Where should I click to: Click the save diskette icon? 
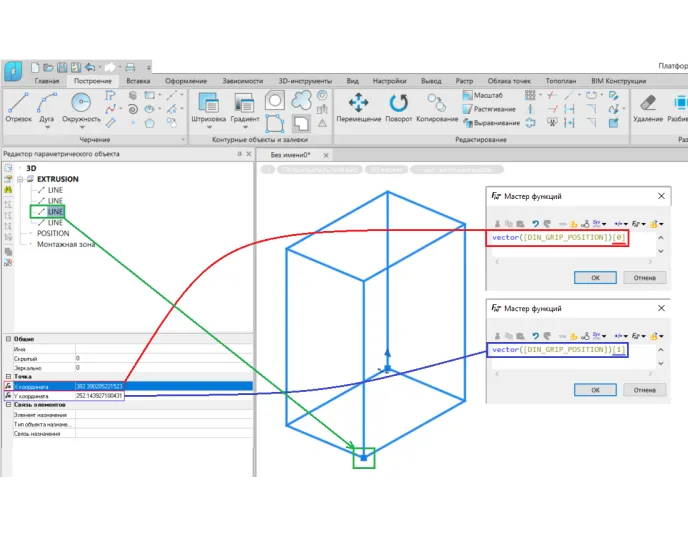(x=62, y=68)
